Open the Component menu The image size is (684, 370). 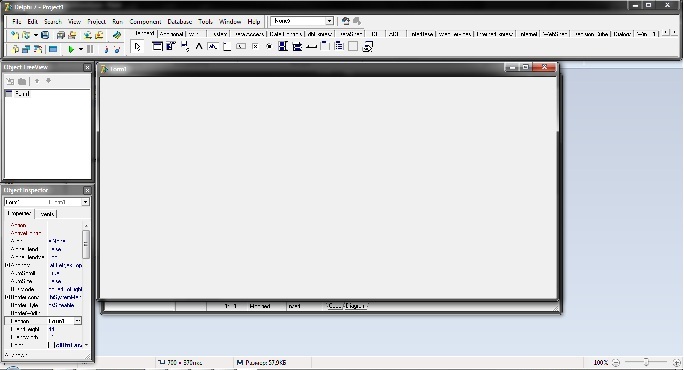(145, 21)
